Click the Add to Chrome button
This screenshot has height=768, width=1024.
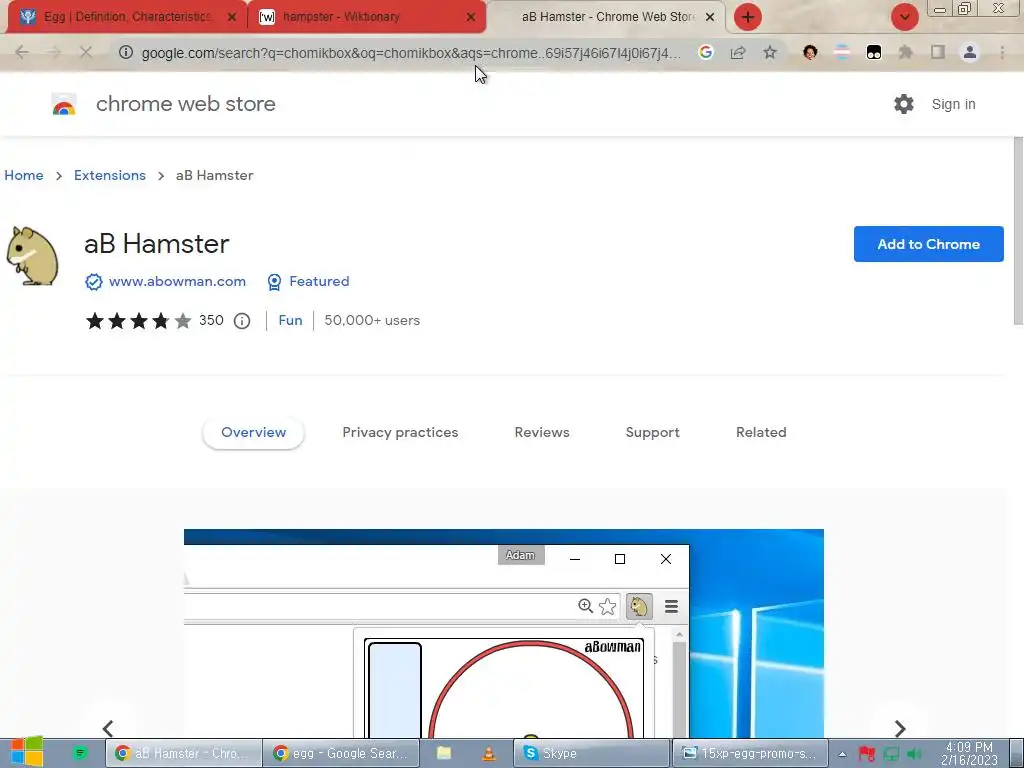pos(929,244)
